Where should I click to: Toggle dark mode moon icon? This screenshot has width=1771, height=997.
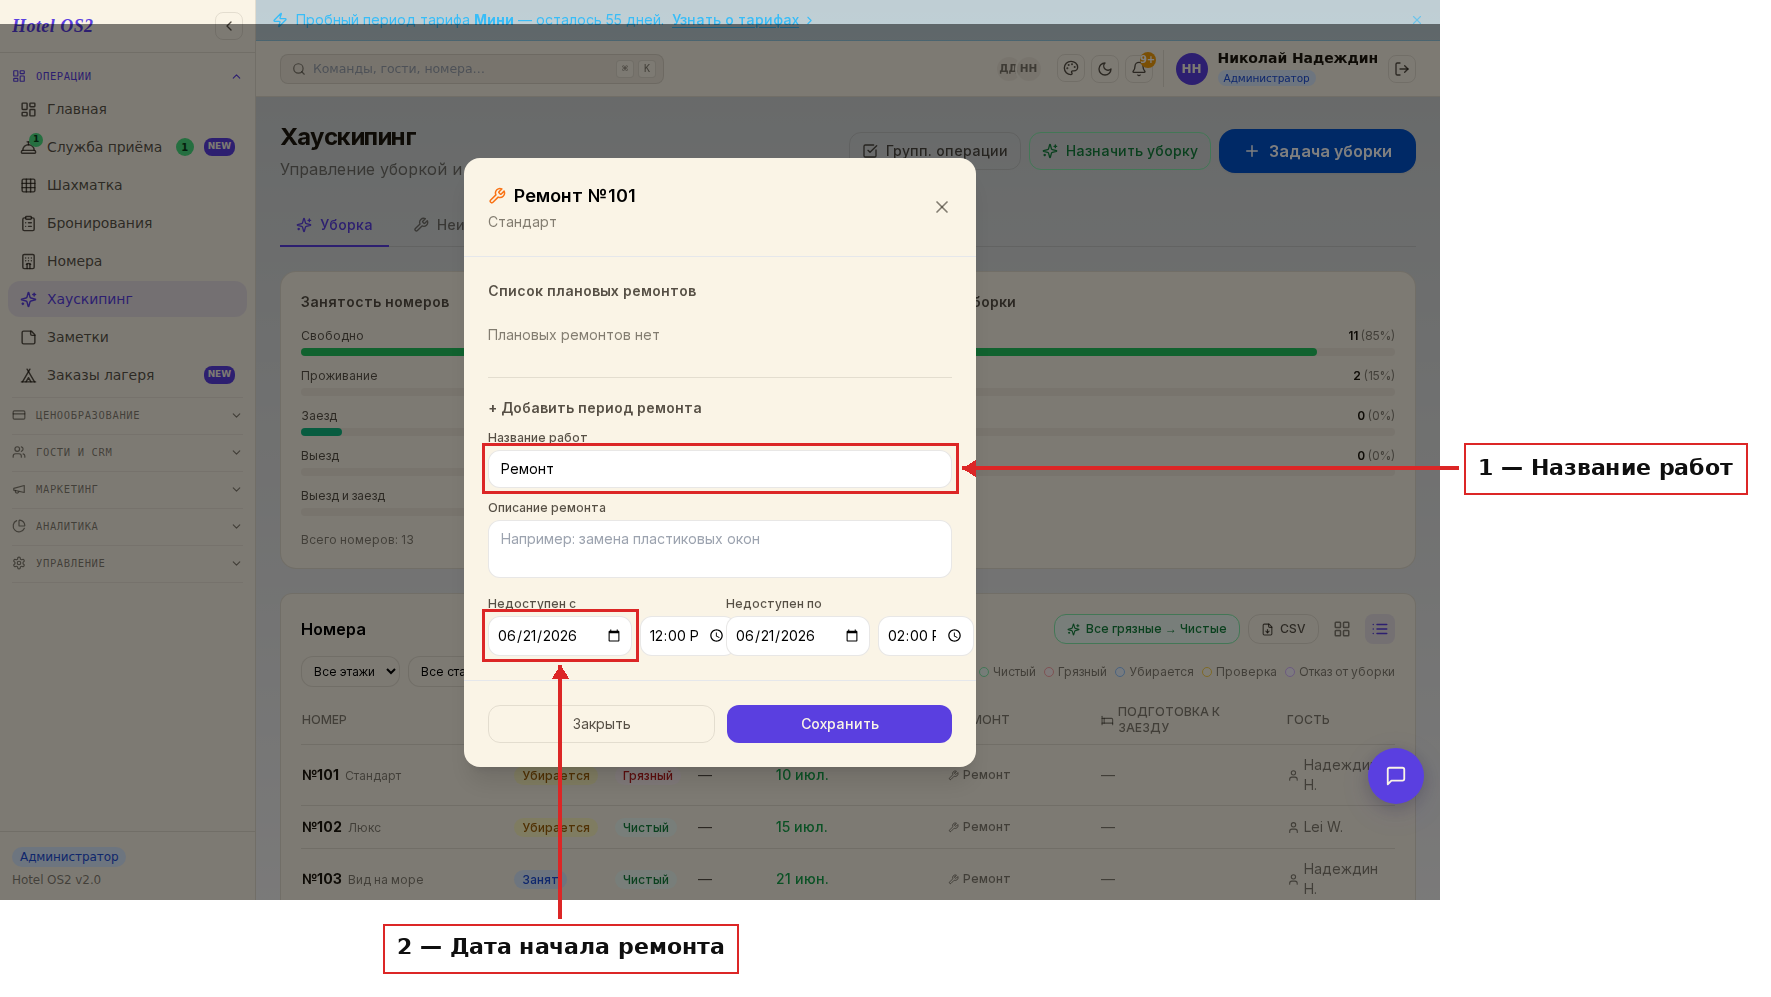click(1105, 69)
